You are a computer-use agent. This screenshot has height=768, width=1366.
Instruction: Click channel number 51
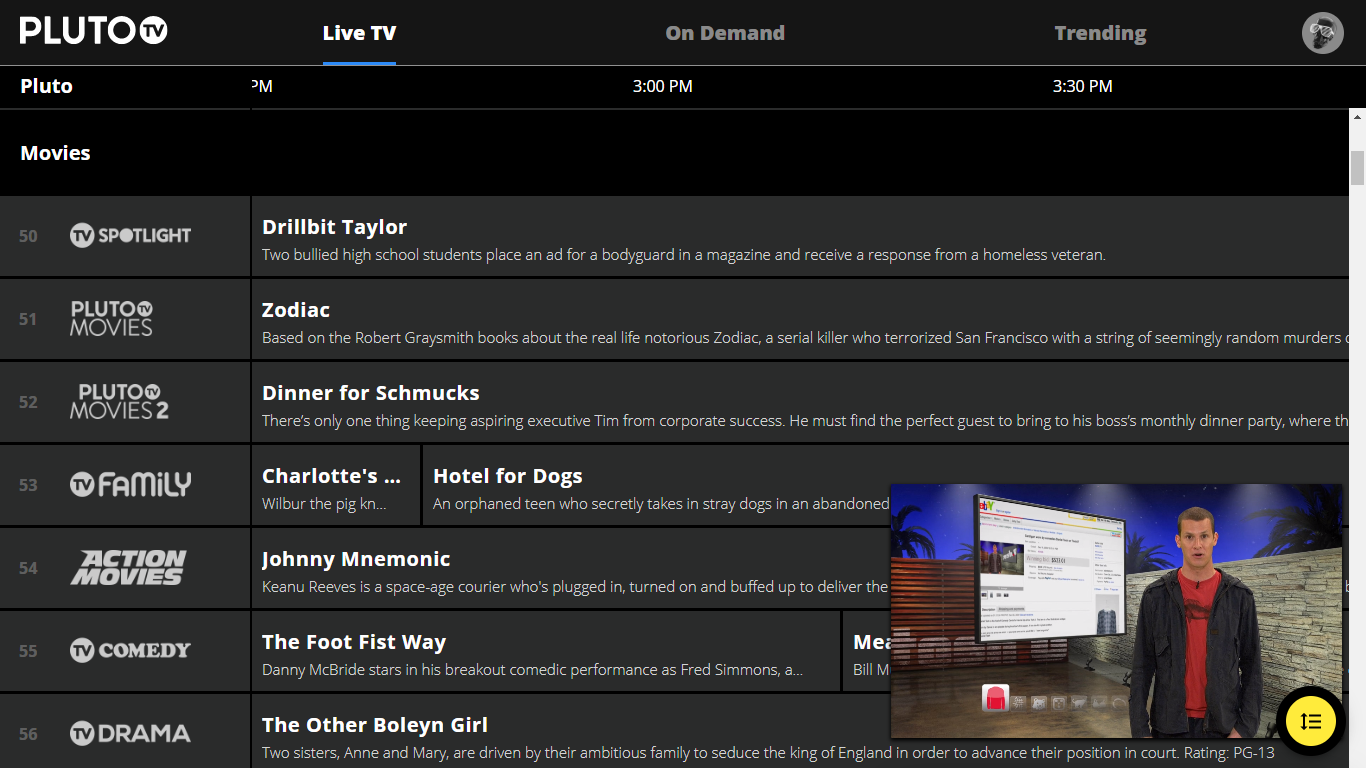28,319
